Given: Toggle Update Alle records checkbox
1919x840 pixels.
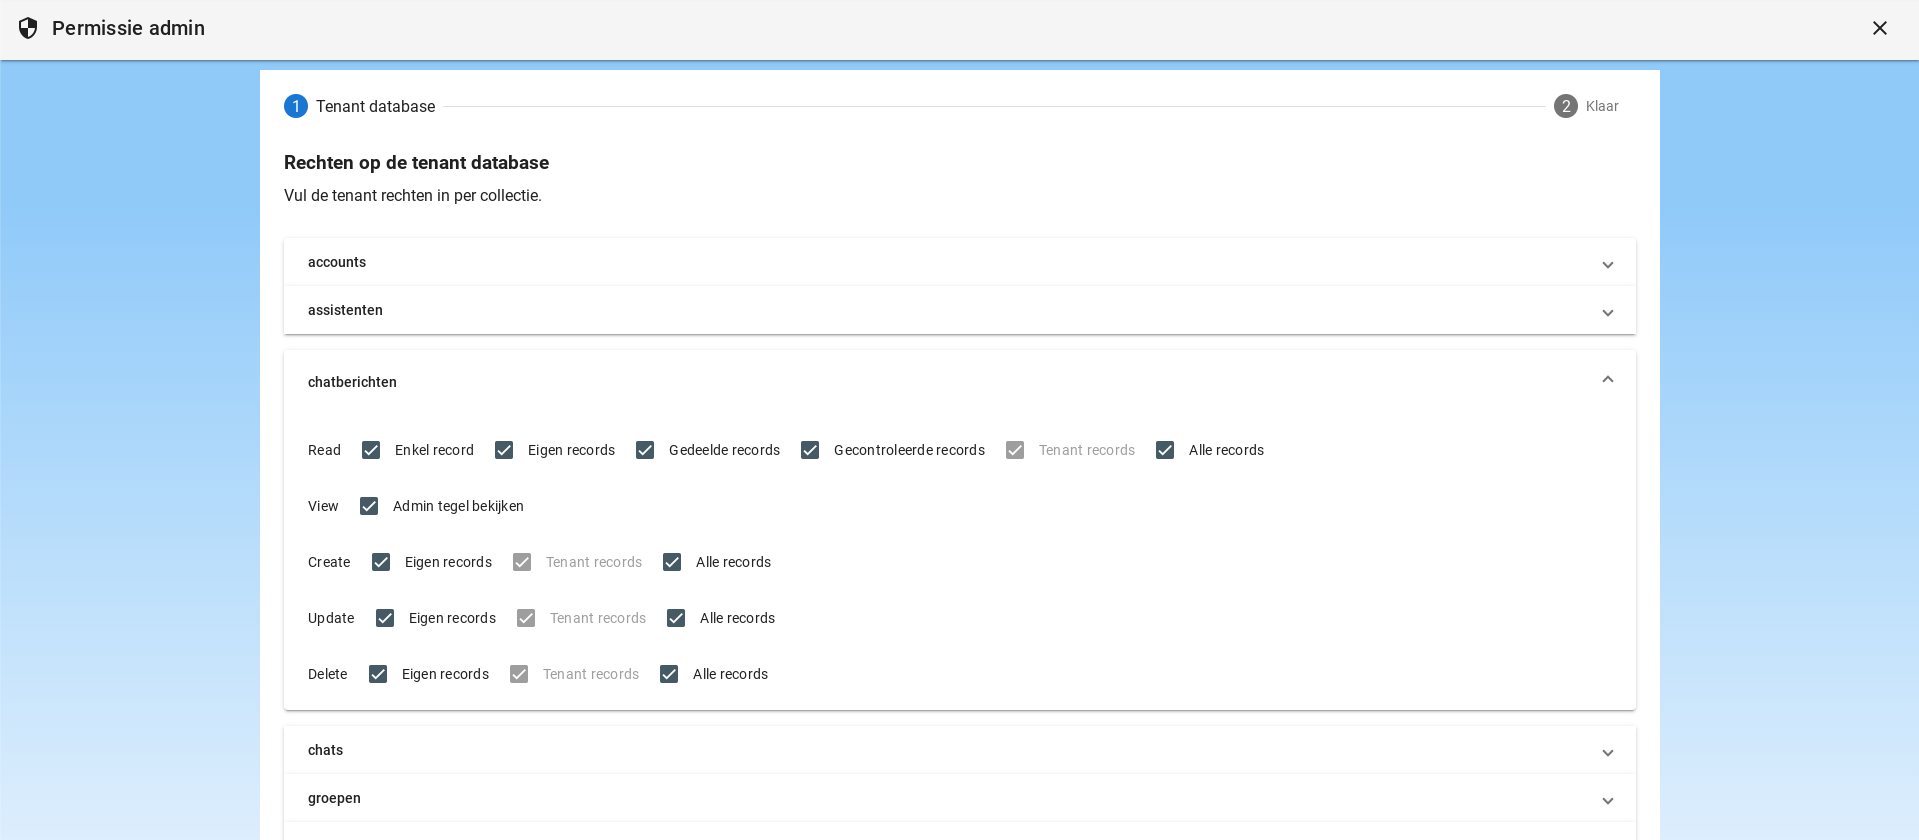Looking at the screenshot, I should tap(676, 618).
